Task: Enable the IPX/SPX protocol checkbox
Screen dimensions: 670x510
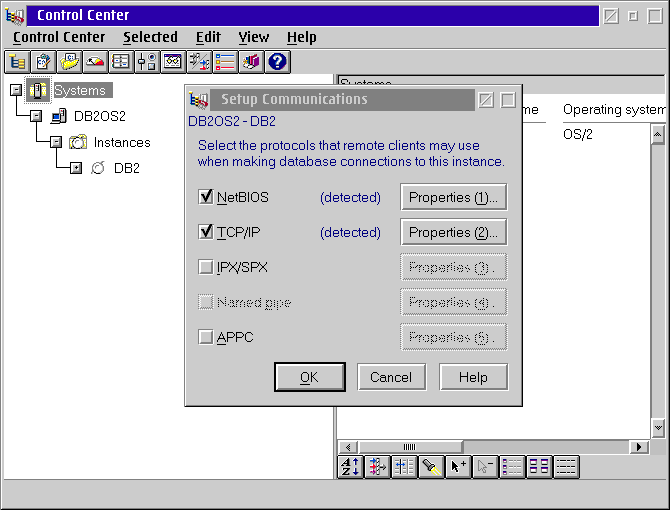Action: [x=206, y=267]
